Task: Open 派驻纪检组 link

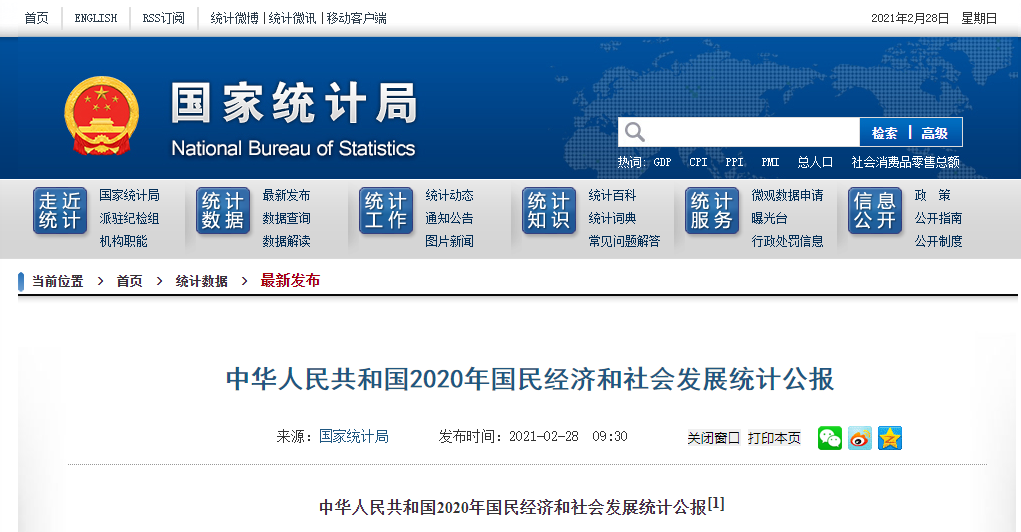Action: click(x=130, y=218)
